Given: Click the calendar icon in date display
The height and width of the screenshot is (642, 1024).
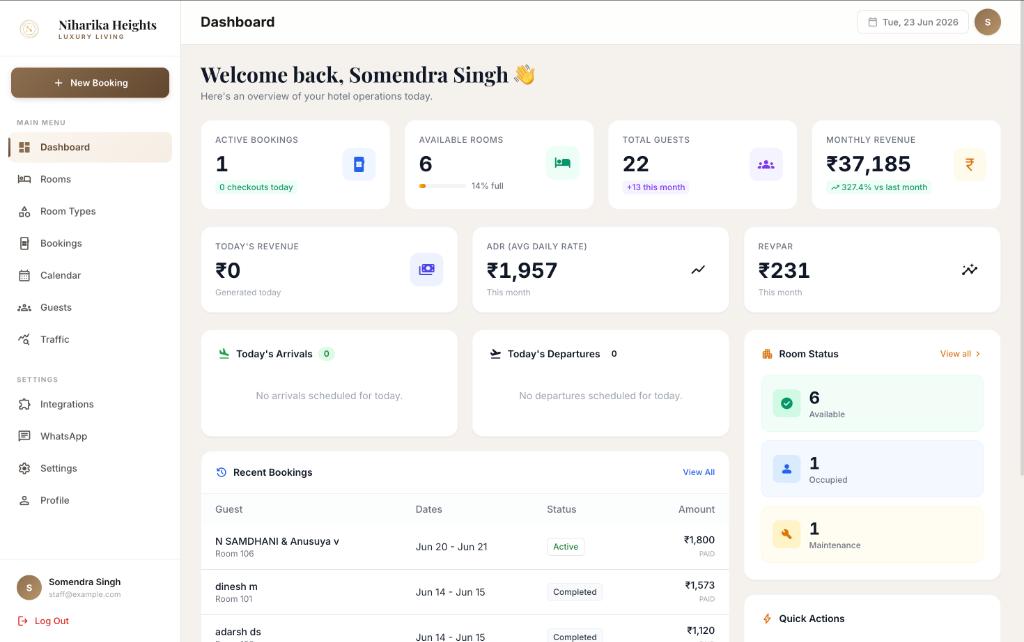Looking at the screenshot, I should [872, 22].
